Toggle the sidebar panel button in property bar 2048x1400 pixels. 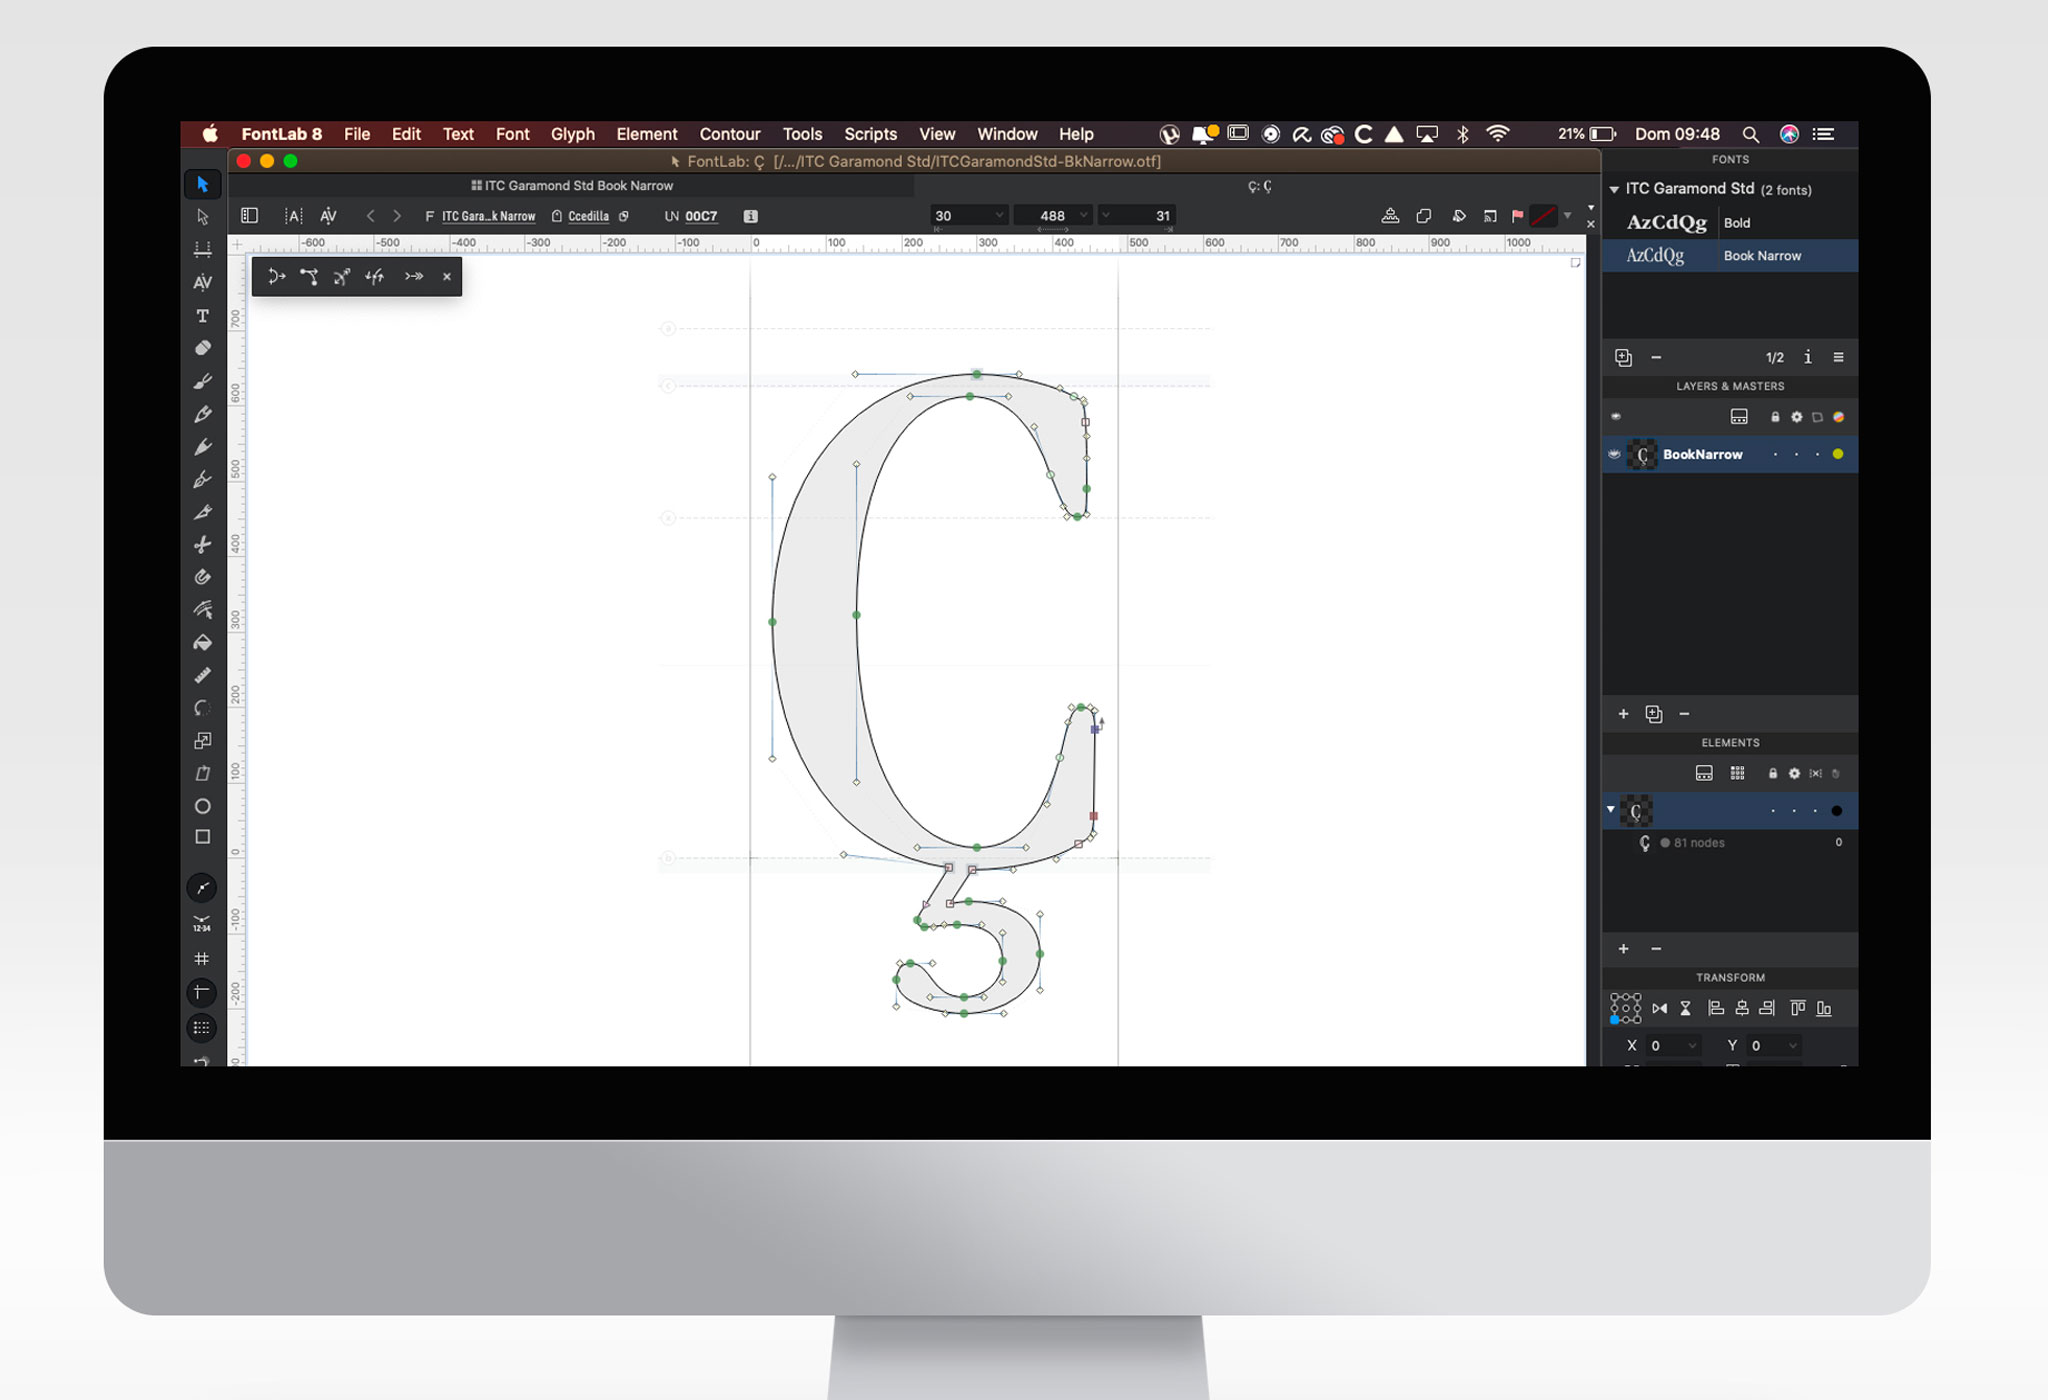pyautogui.click(x=250, y=216)
